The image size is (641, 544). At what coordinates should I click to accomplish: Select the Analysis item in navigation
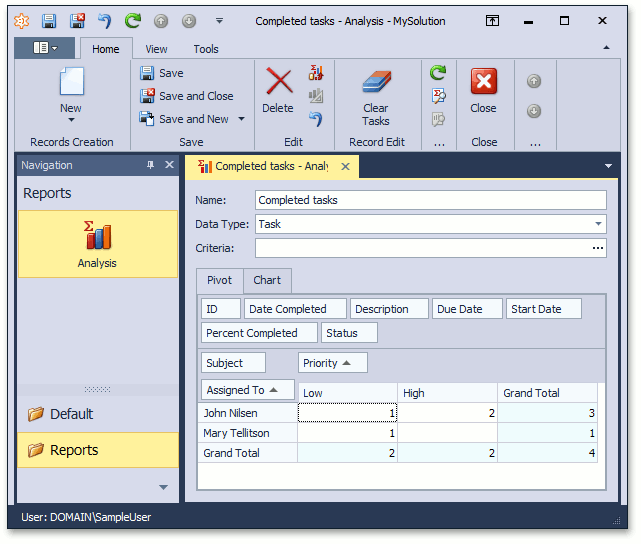pos(97,243)
